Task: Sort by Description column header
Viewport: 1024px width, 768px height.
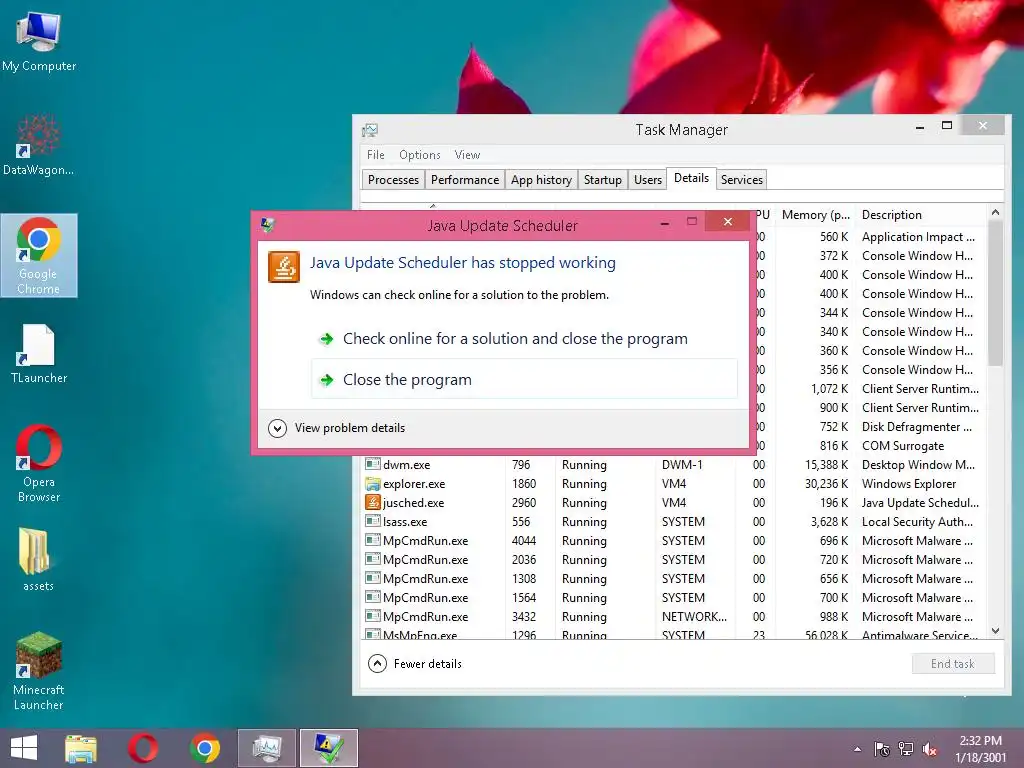Action: pyautogui.click(x=921, y=215)
